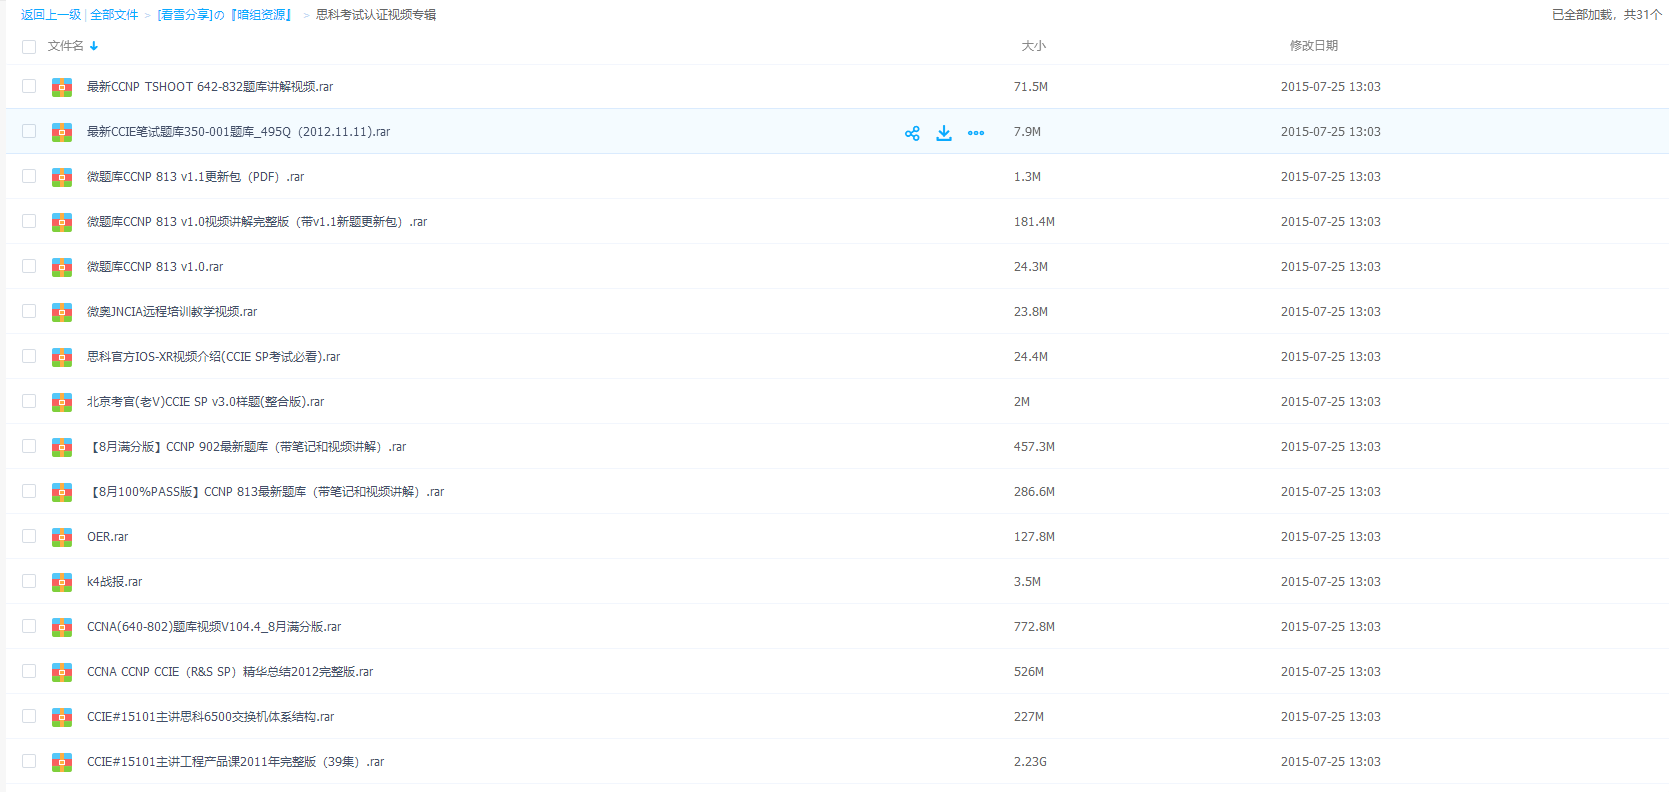Open file CCIE#15101主讲工程产品课2011年完整版
Screen dimensions: 1669x792
[x=235, y=762]
